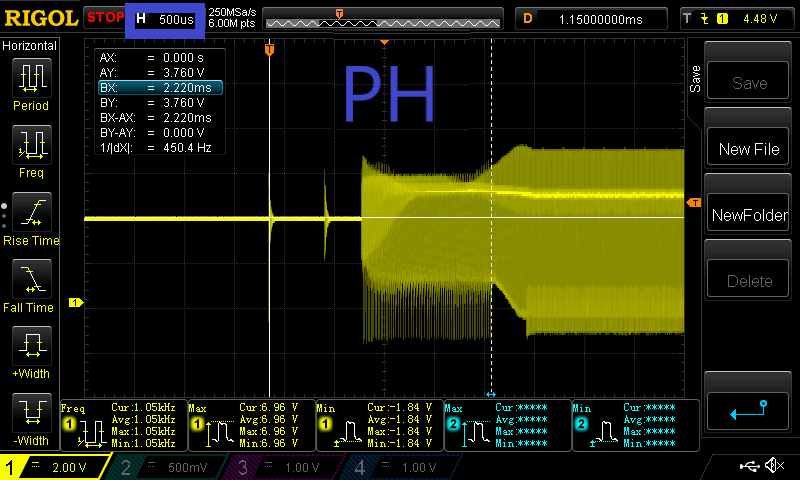Screen dimensions: 800x480
Task: Select the Fall Time measurement icon
Action: 32,279
